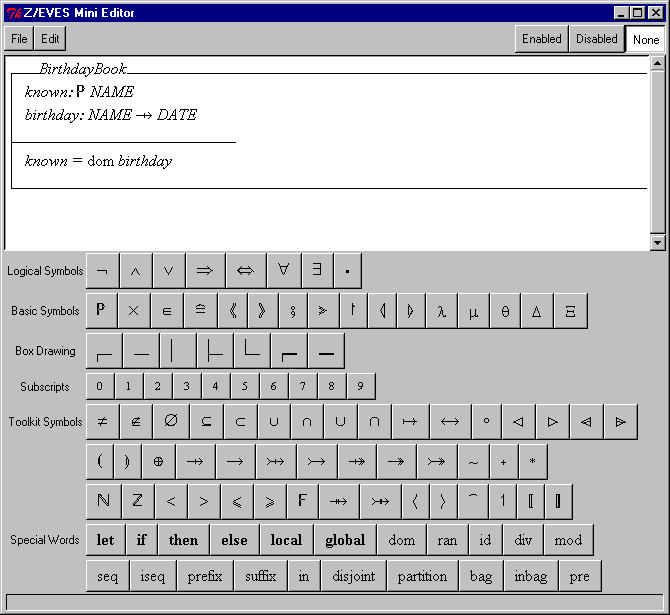Insert the negation symbol ¬

[102, 271]
